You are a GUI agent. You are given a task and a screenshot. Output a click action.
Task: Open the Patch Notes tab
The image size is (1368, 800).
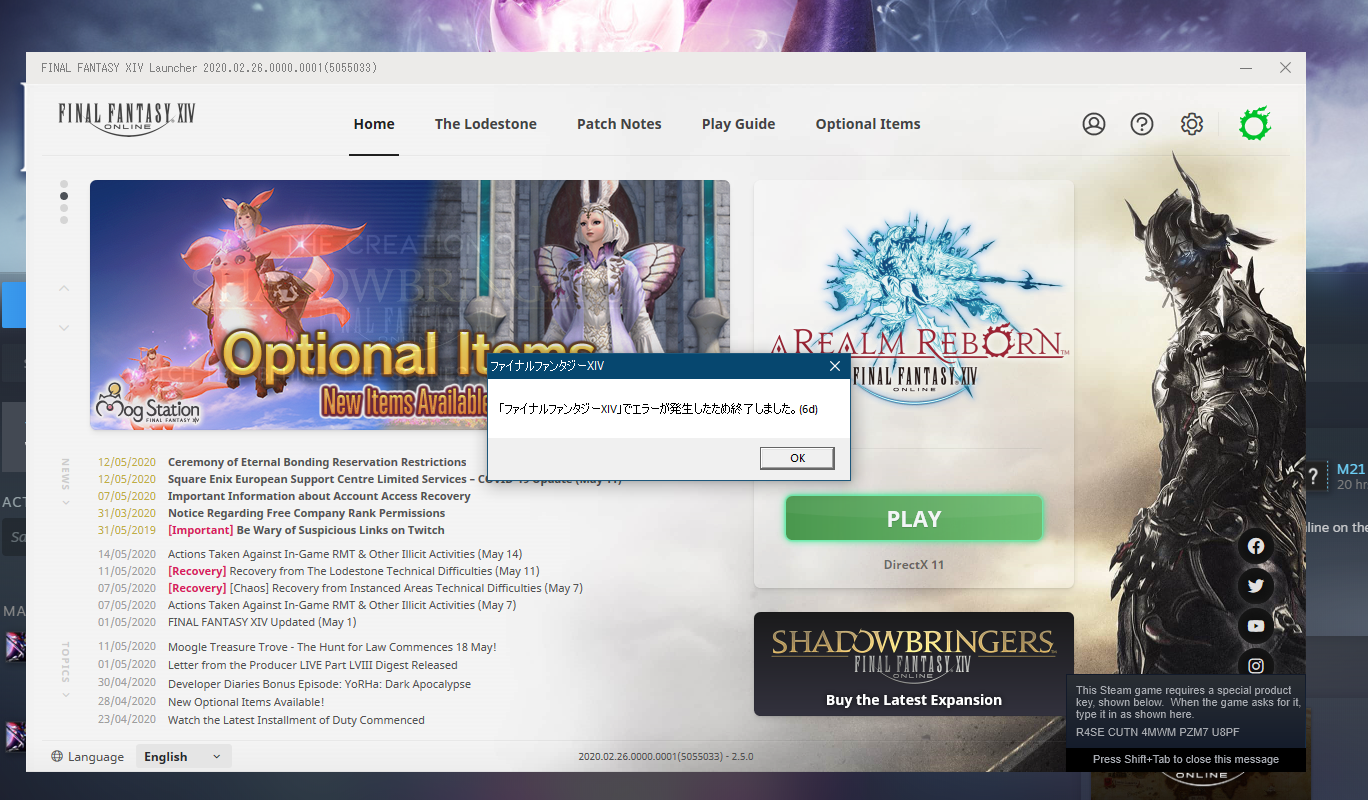click(619, 124)
